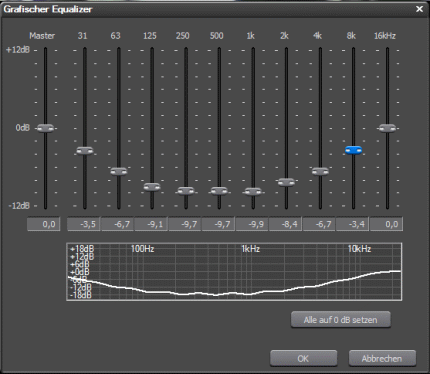Click the 16kHz value field showing 0,0
This screenshot has height=374, width=430.
387,224
